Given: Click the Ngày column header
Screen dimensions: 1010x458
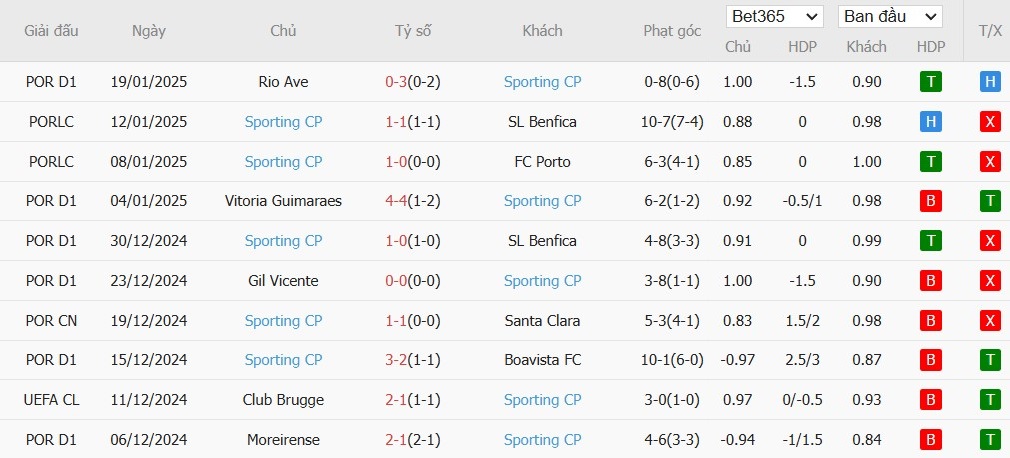Looking at the screenshot, I should 149,31.
